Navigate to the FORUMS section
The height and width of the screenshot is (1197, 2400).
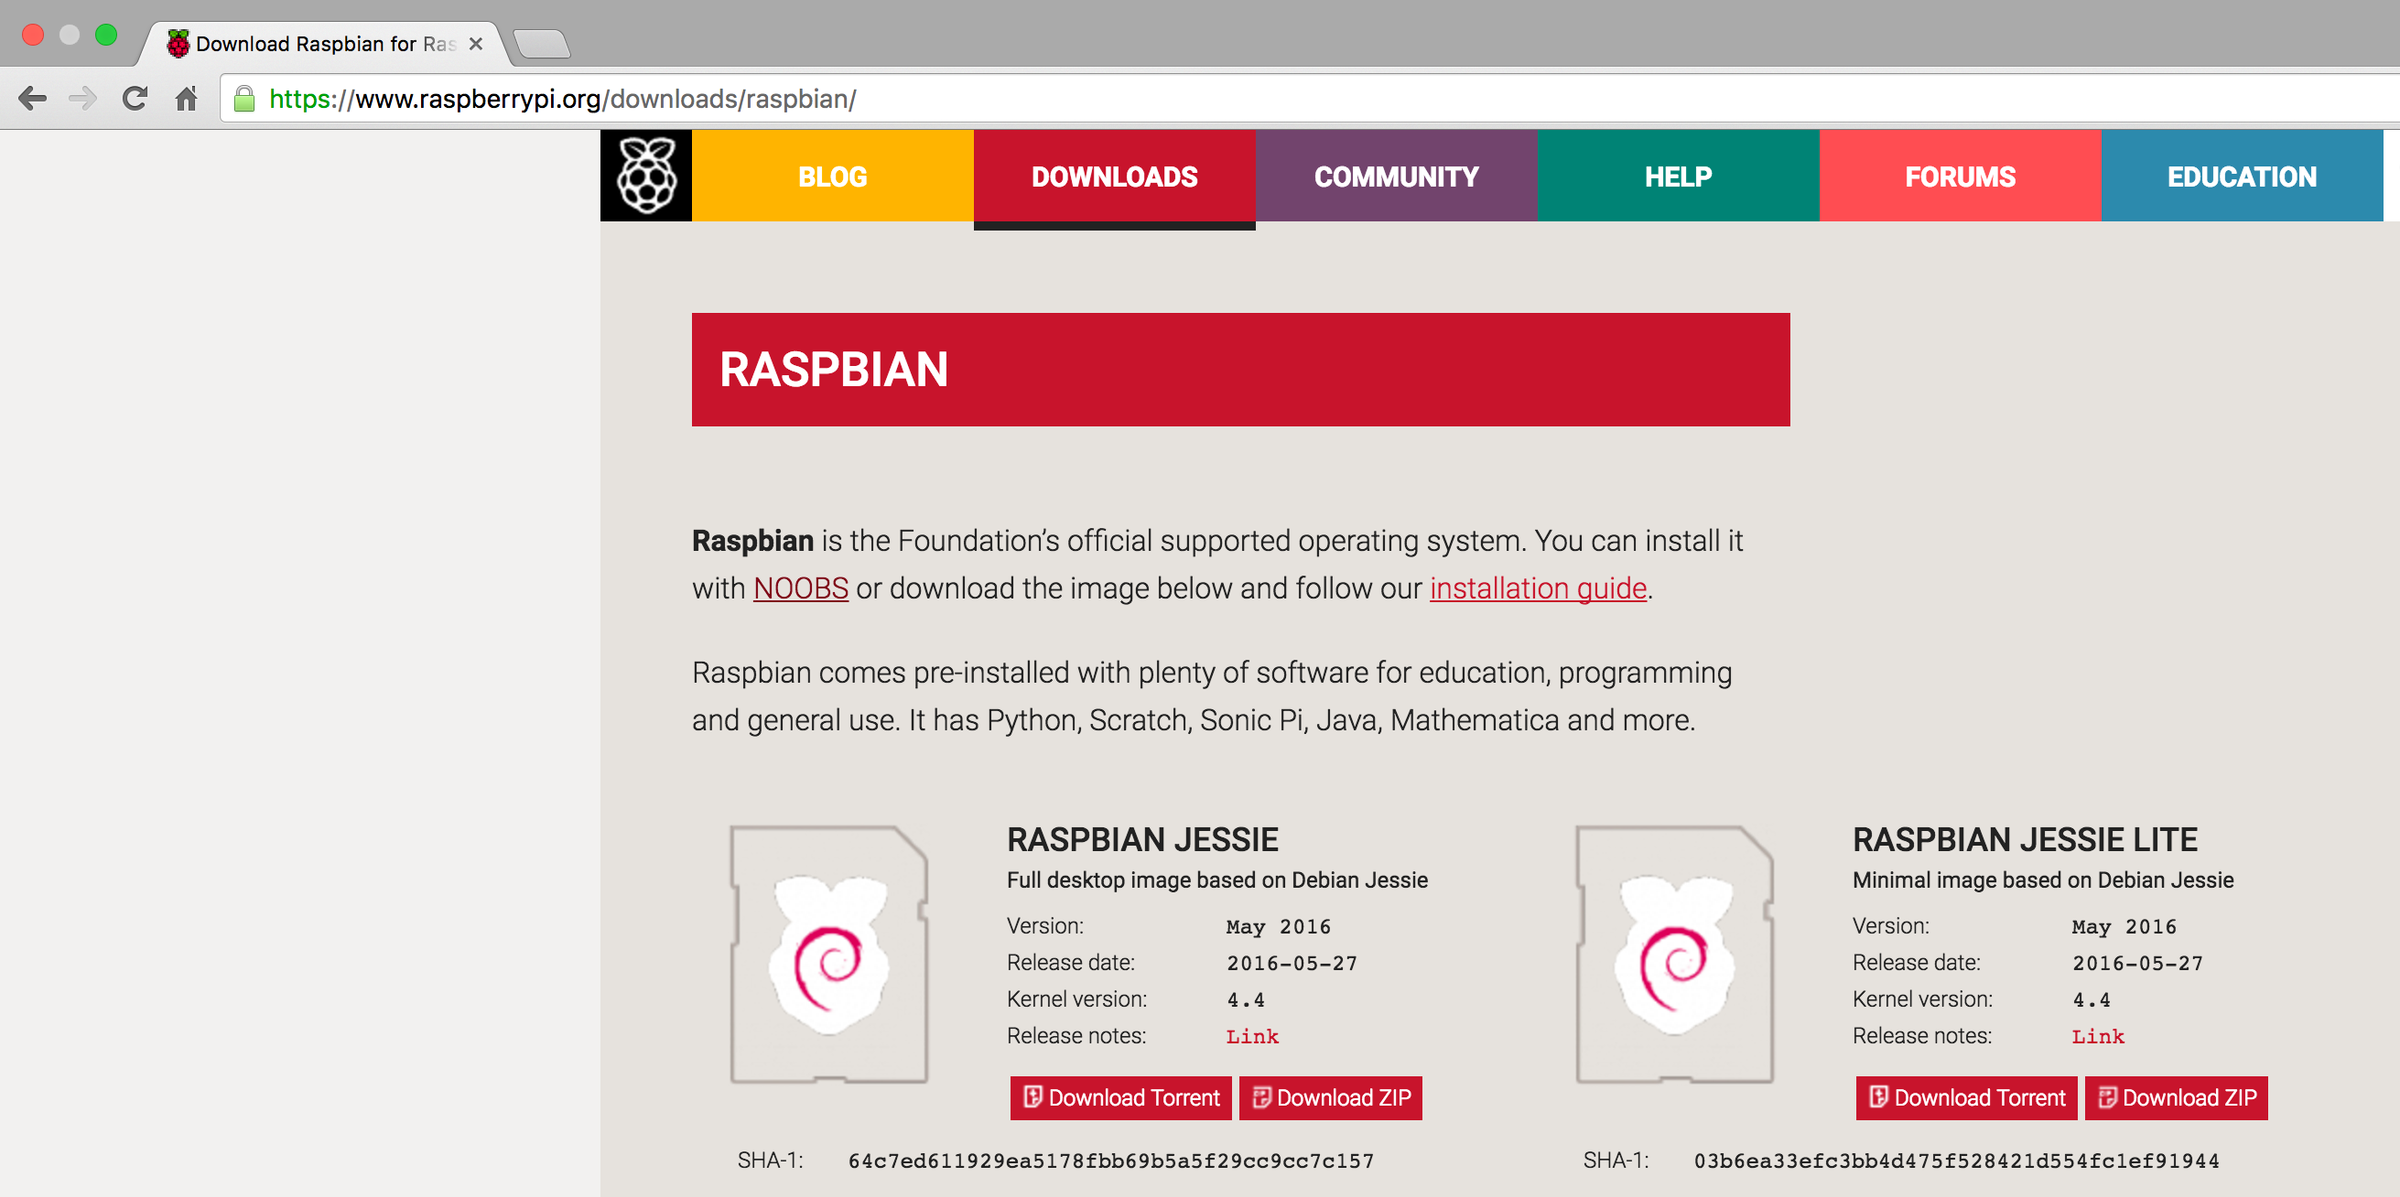1959,176
